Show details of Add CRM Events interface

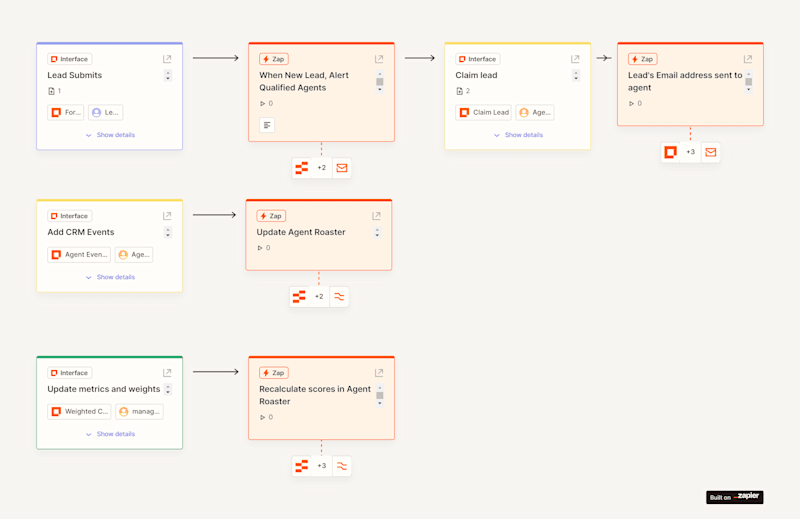[110, 277]
